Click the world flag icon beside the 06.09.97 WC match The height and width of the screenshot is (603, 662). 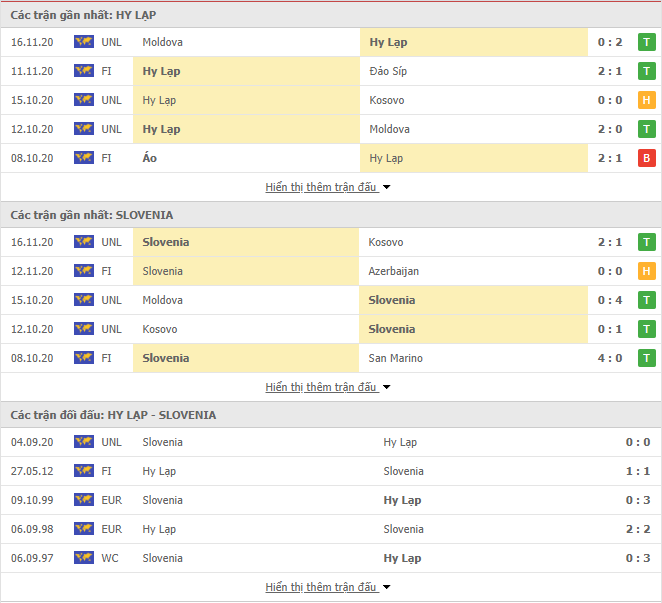[x=84, y=558]
